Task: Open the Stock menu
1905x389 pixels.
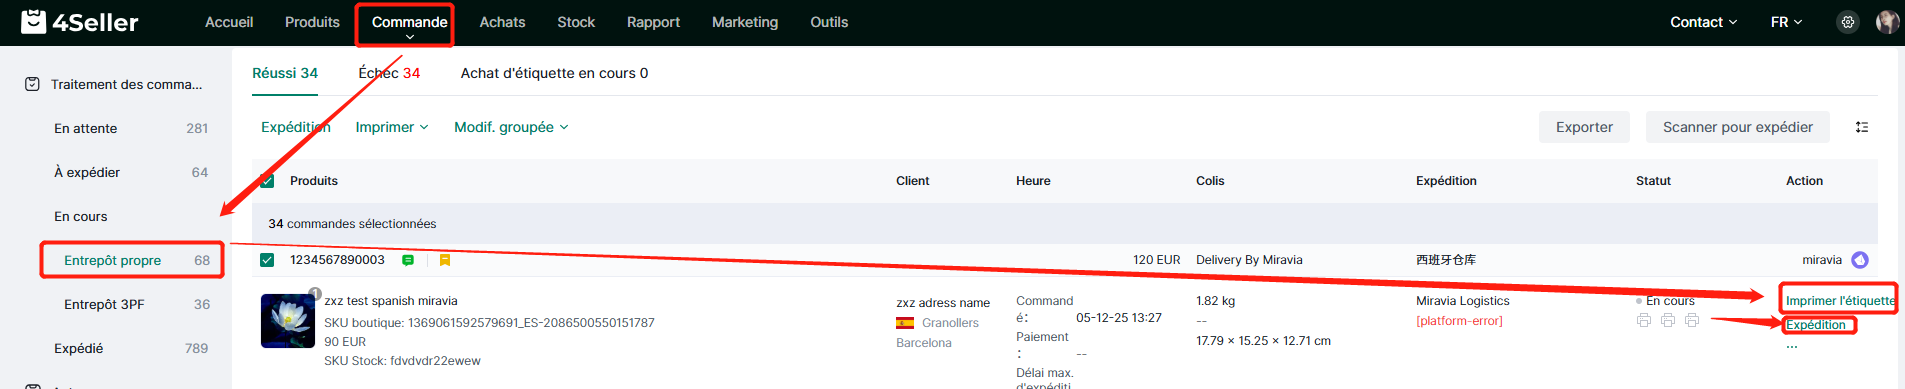Action: click(x=576, y=22)
